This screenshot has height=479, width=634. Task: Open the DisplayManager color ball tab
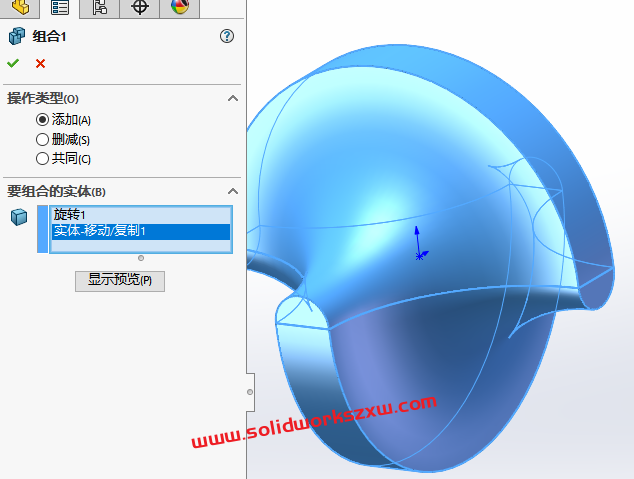(x=180, y=7)
